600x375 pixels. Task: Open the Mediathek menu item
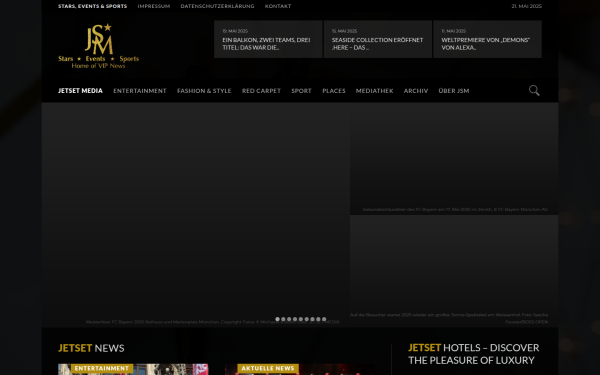[375, 91]
